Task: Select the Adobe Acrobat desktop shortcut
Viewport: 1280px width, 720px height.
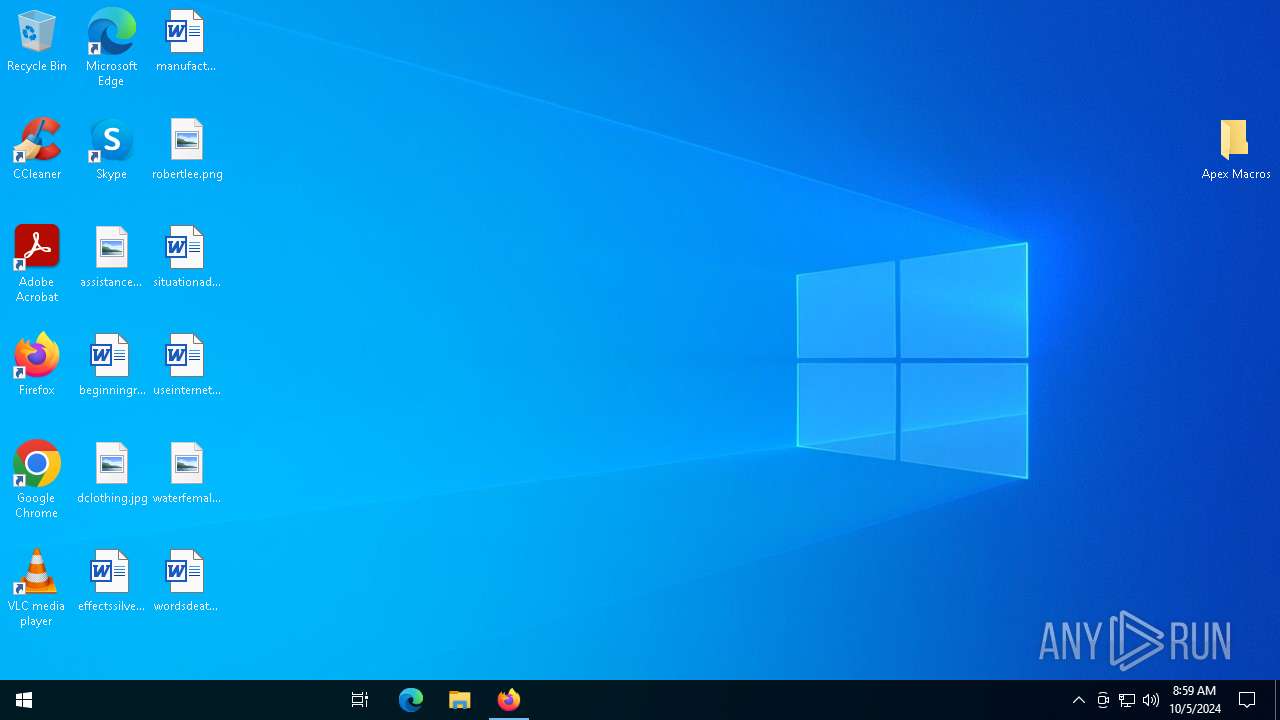Action: (x=37, y=264)
